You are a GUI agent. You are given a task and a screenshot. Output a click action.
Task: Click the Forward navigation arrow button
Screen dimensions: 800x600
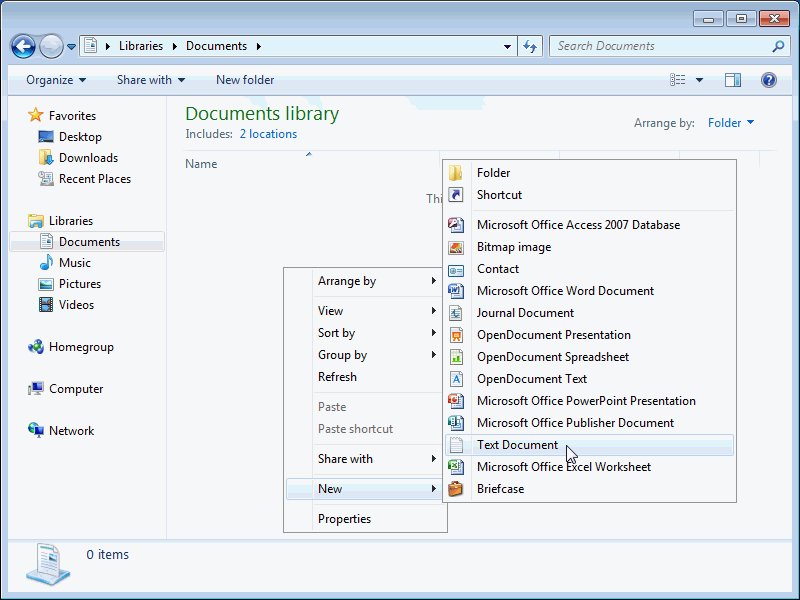tap(51, 46)
